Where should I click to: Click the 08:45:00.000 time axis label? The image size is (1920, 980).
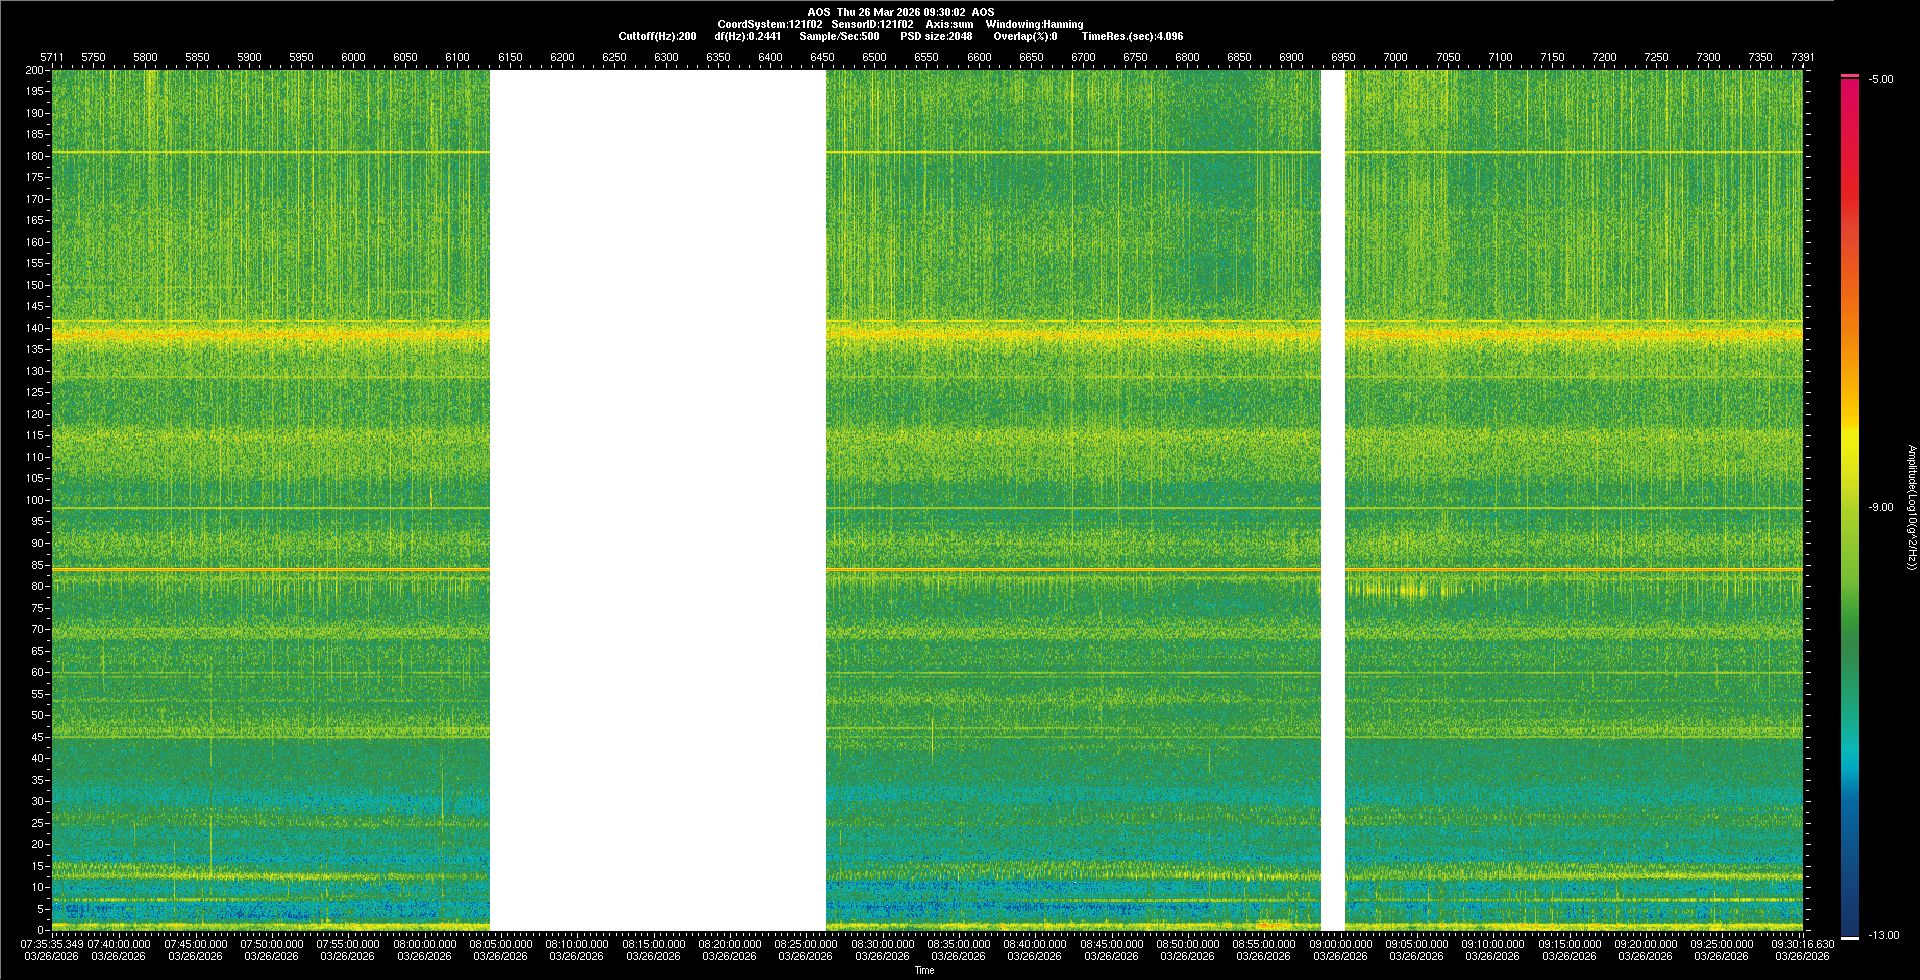click(1111, 943)
